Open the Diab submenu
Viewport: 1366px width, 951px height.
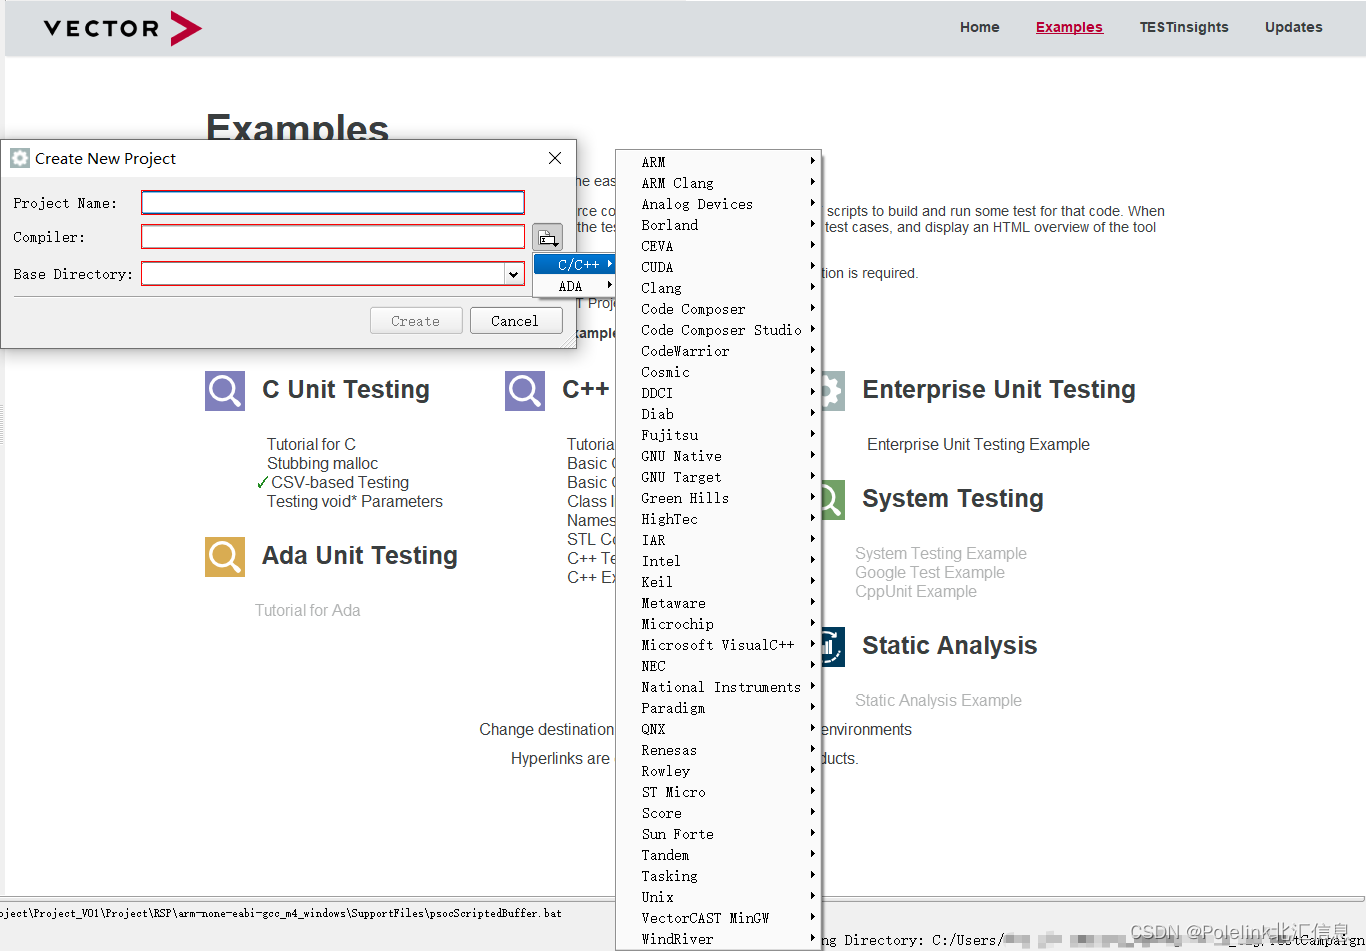pyautogui.click(x=718, y=414)
